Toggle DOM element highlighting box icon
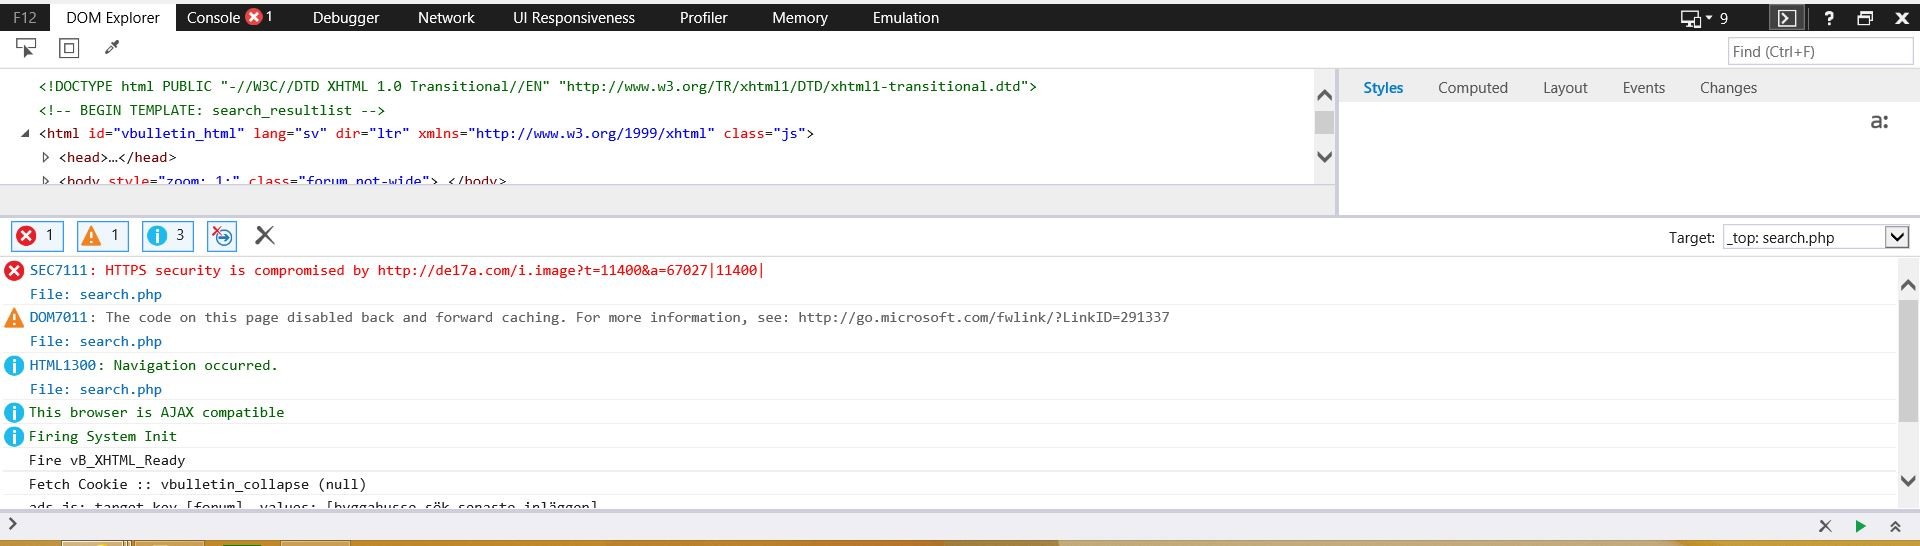This screenshot has width=1920, height=546. pos(69,48)
